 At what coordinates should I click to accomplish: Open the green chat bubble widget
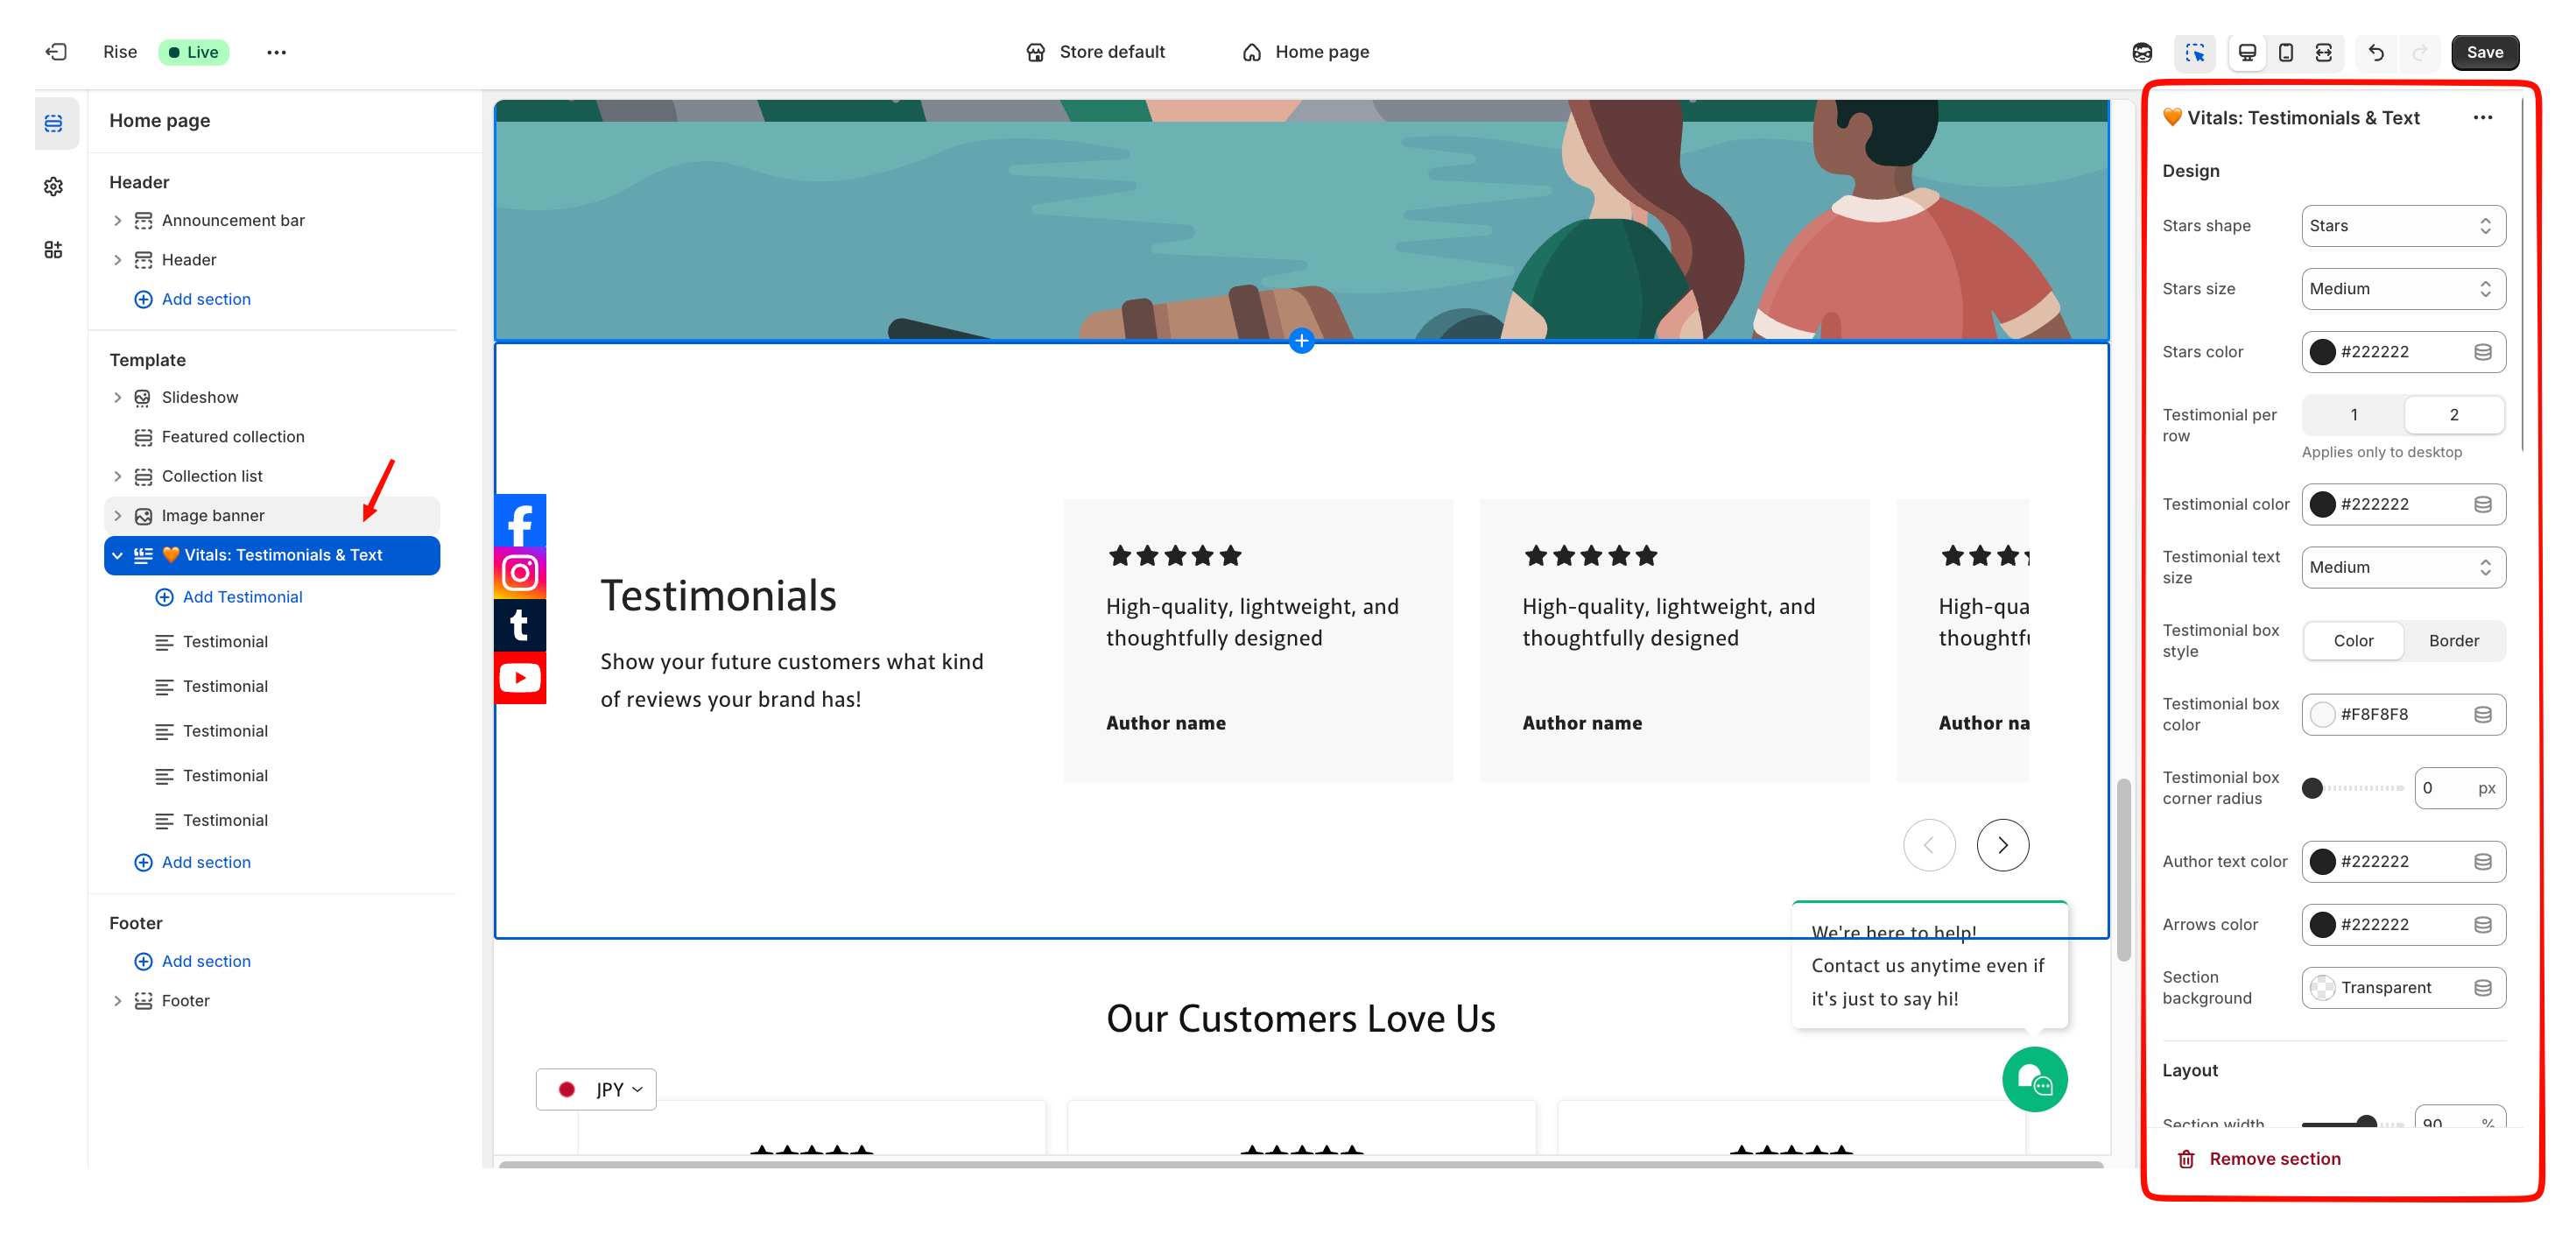pyautogui.click(x=2033, y=1079)
